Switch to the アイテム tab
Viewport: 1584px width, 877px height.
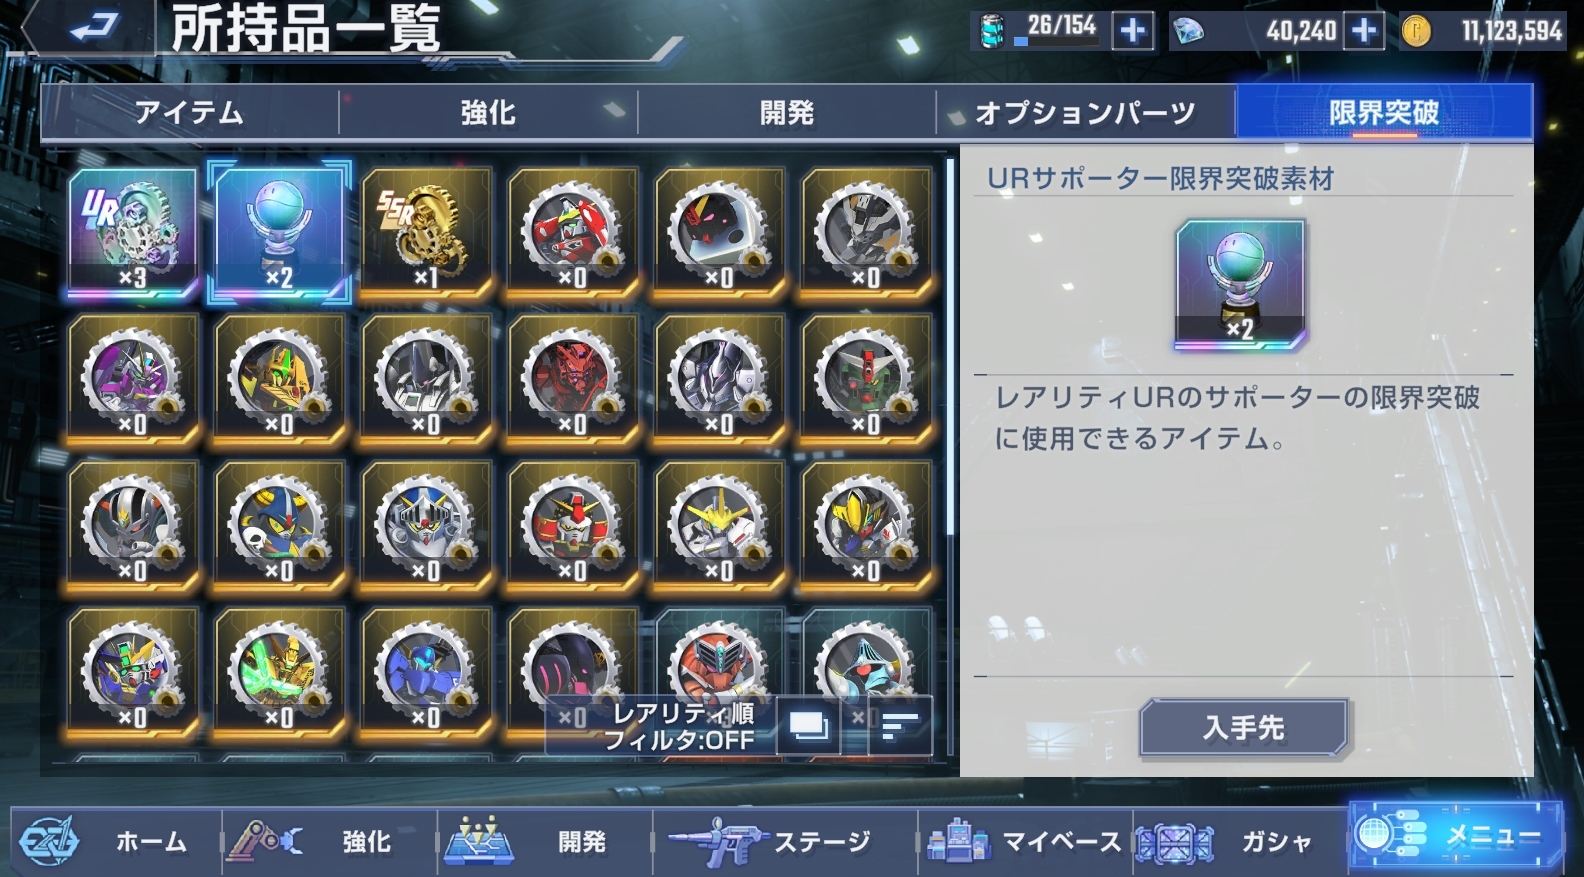point(190,112)
